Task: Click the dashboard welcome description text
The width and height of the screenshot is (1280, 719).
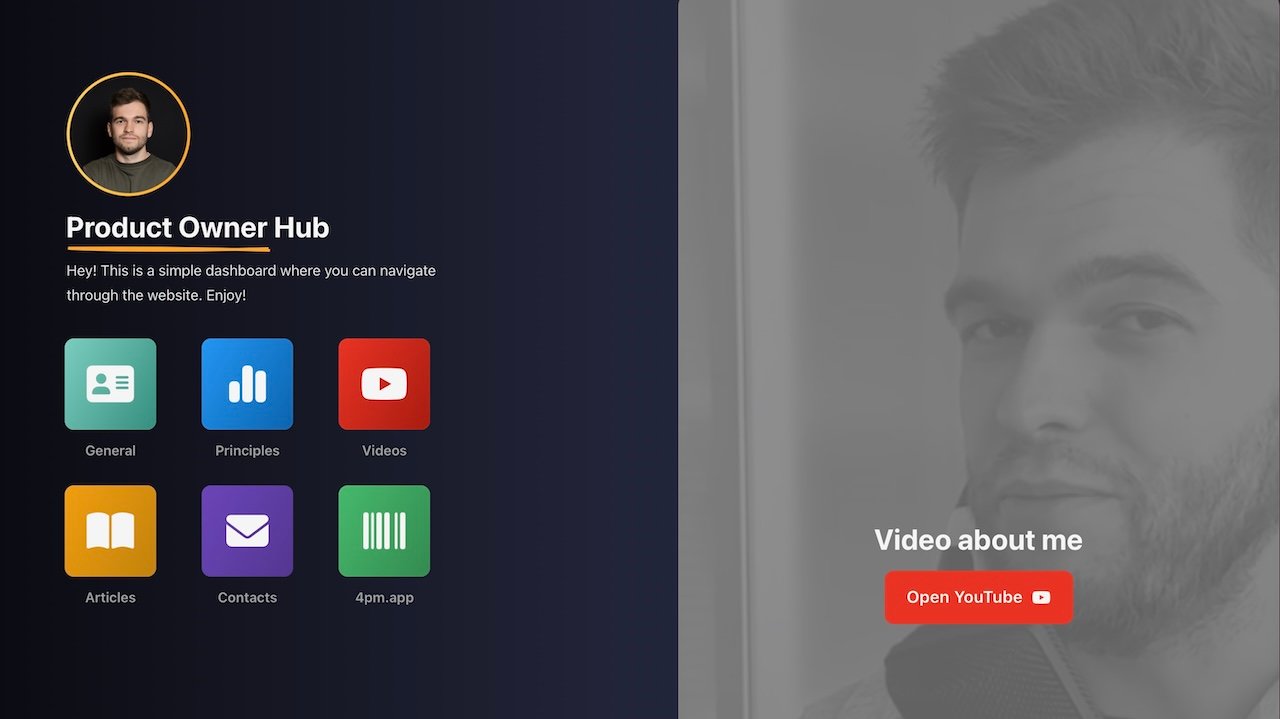Action: [250, 283]
